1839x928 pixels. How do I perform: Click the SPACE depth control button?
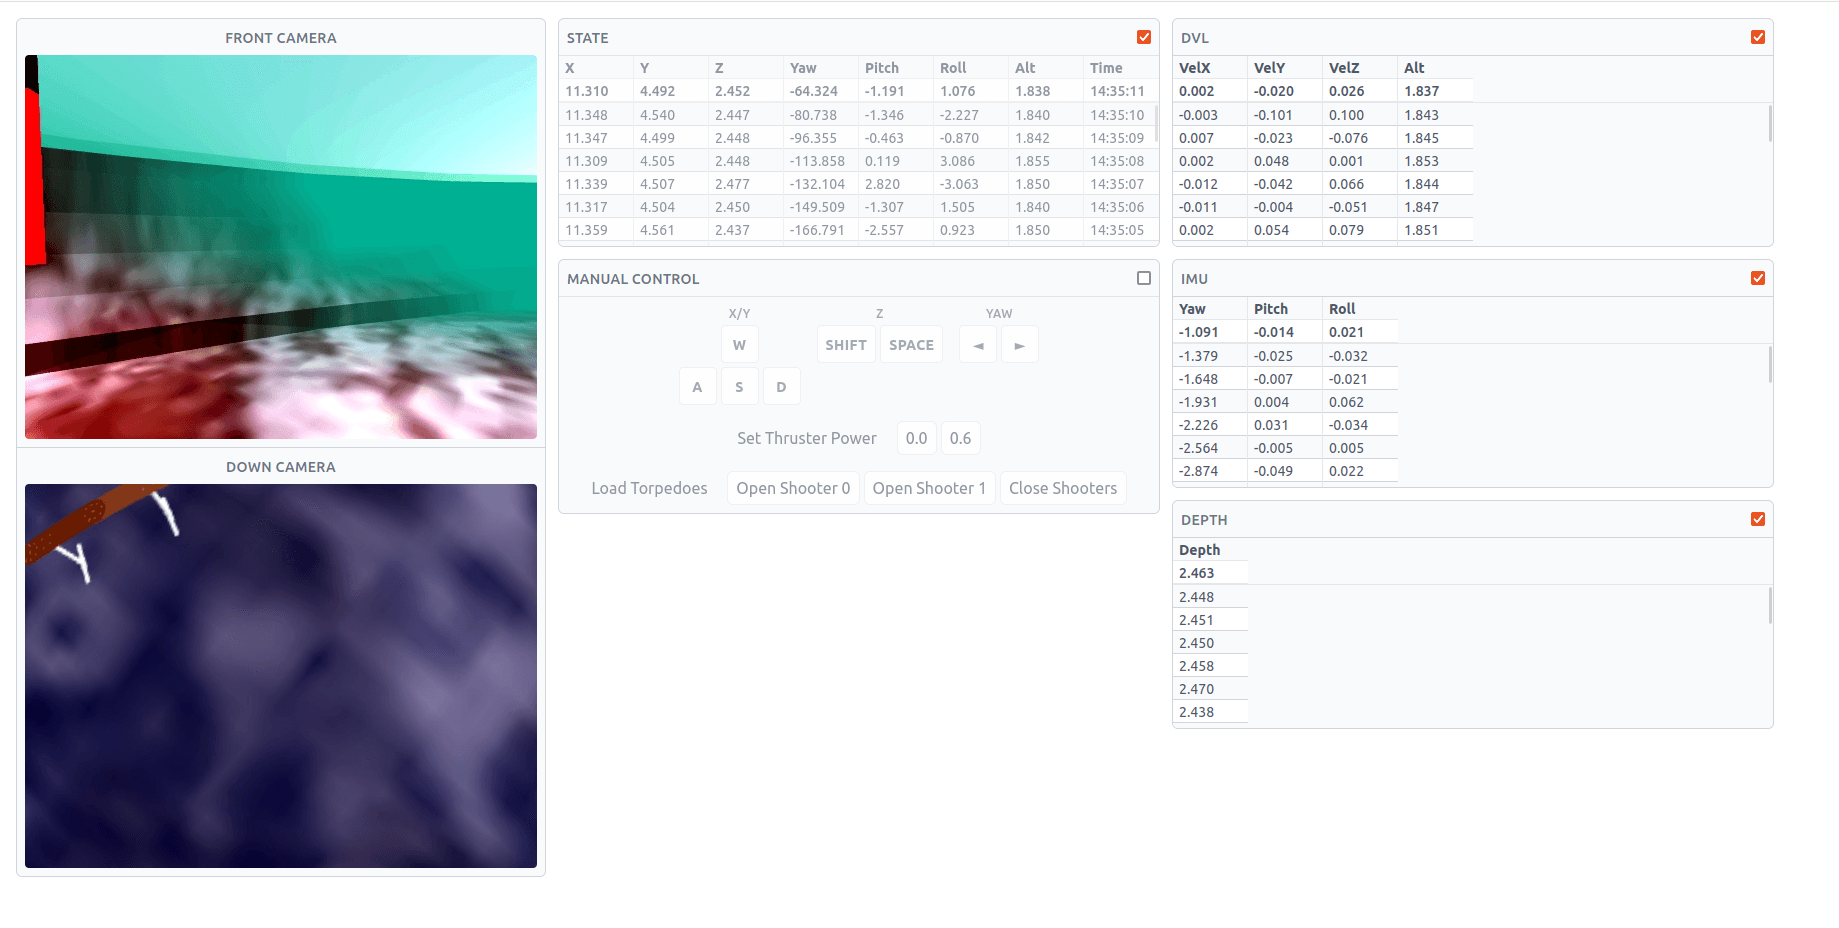coord(910,344)
